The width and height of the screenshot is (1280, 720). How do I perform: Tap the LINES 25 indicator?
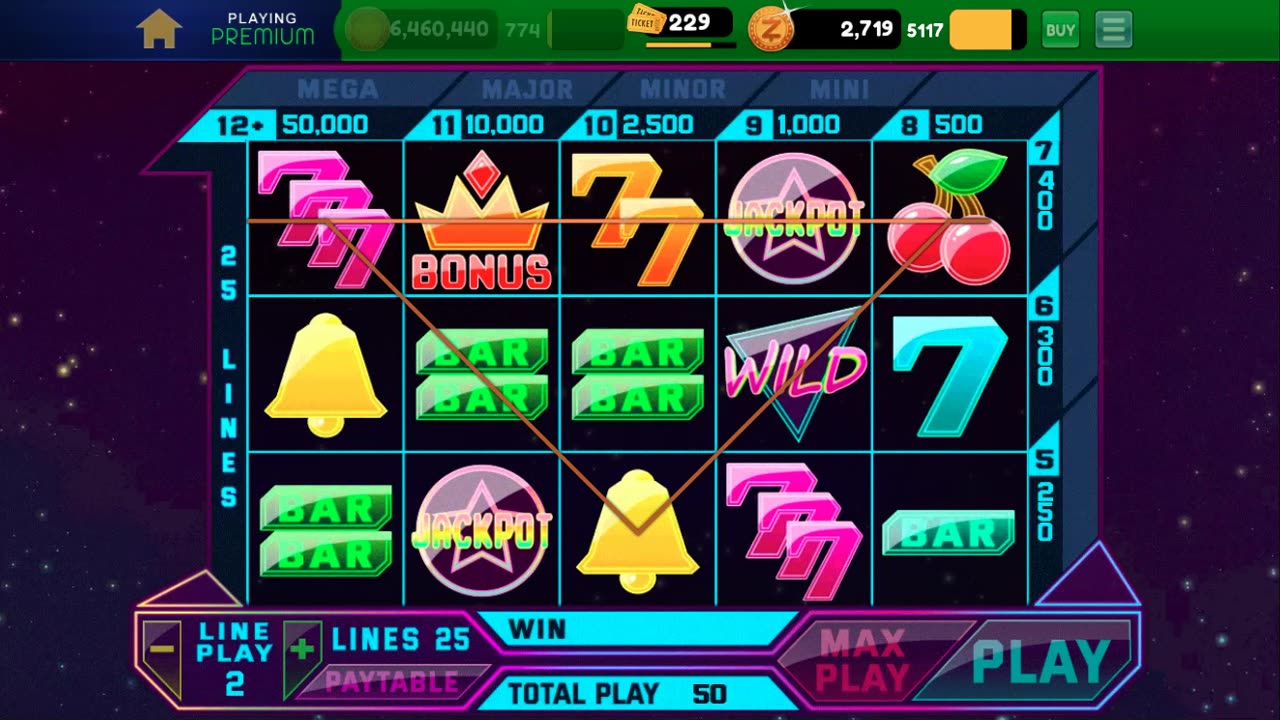pyautogui.click(x=401, y=640)
